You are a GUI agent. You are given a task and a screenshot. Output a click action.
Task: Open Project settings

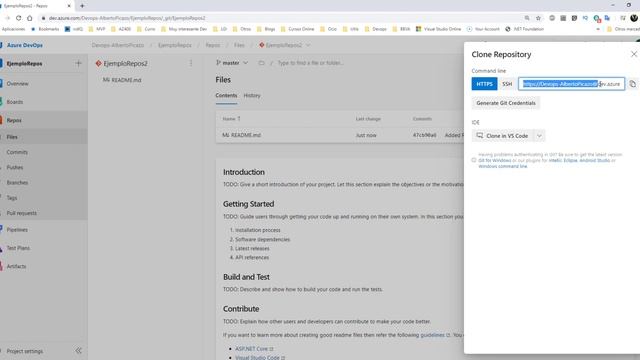point(24,351)
